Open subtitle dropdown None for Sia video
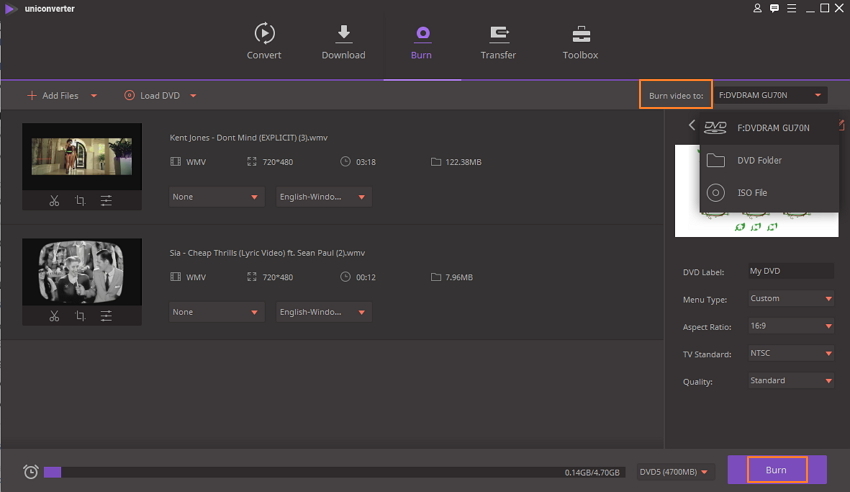Viewport: 850px width, 492px height. coord(216,312)
